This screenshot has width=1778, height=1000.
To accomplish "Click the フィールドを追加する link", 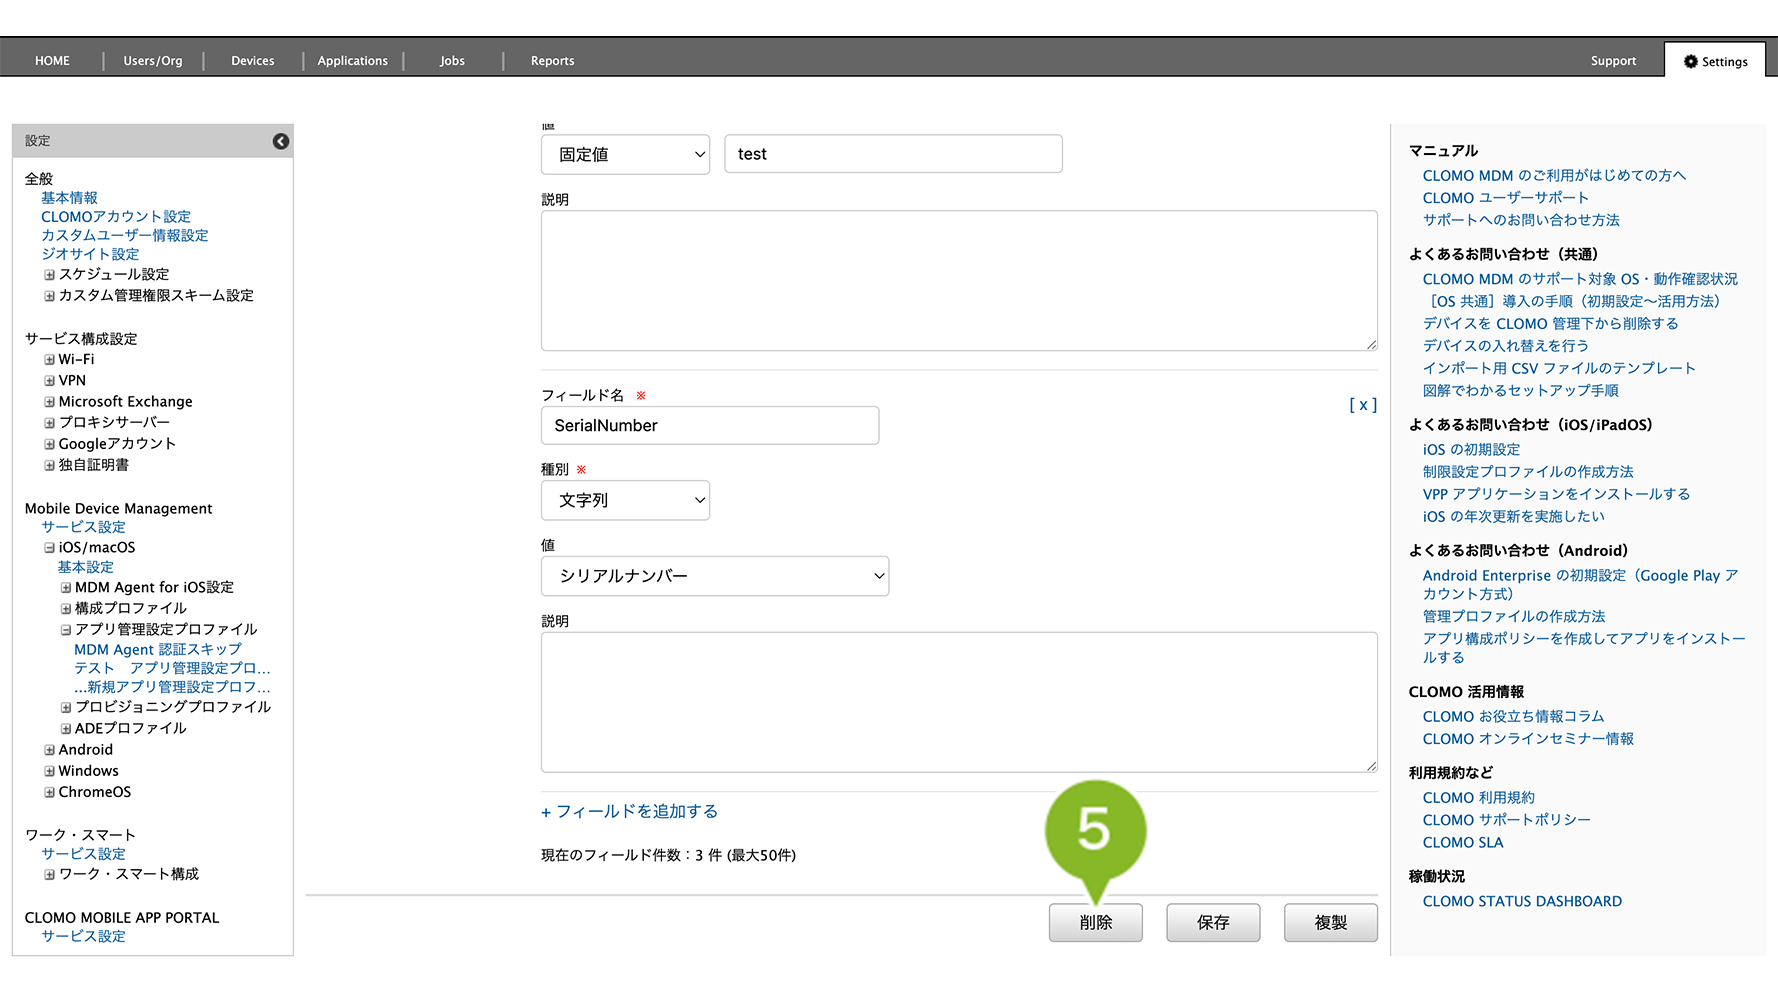I will coord(630,812).
